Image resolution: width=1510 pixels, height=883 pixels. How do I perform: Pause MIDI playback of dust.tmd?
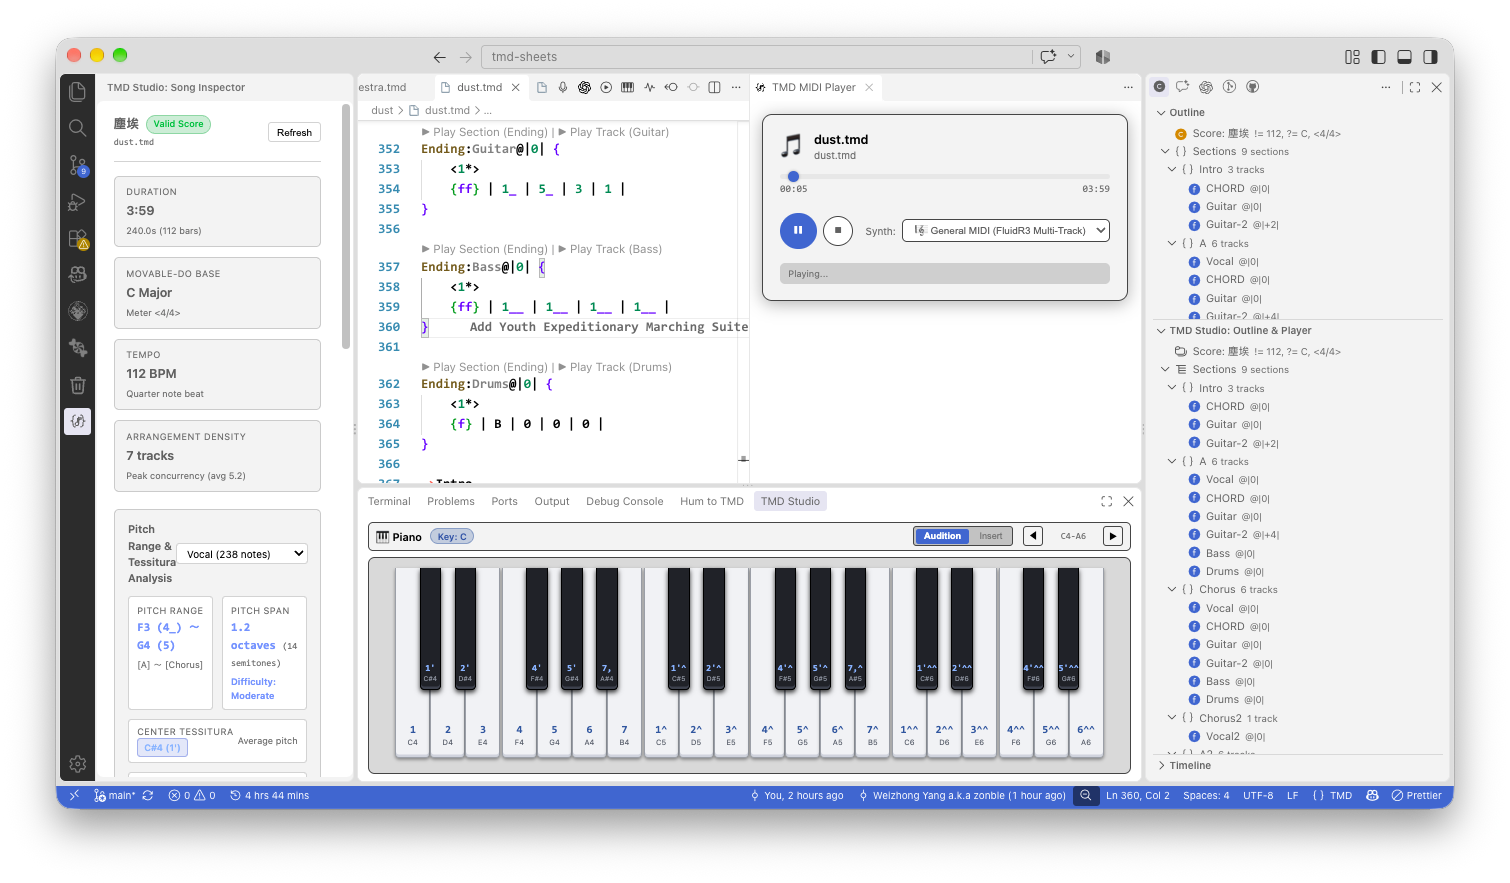798,230
